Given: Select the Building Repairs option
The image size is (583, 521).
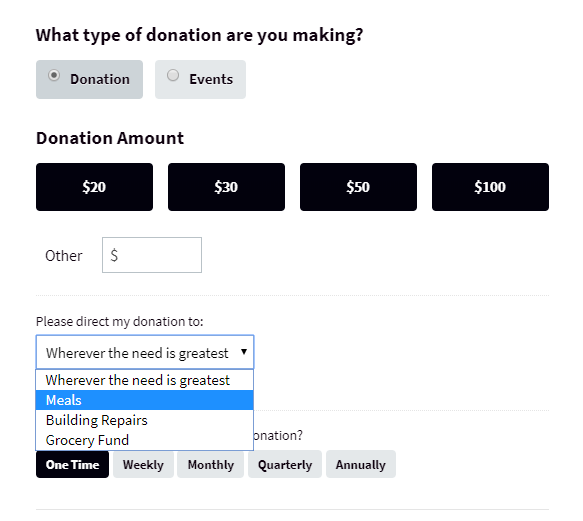Looking at the screenshot, I should (145, 420).
